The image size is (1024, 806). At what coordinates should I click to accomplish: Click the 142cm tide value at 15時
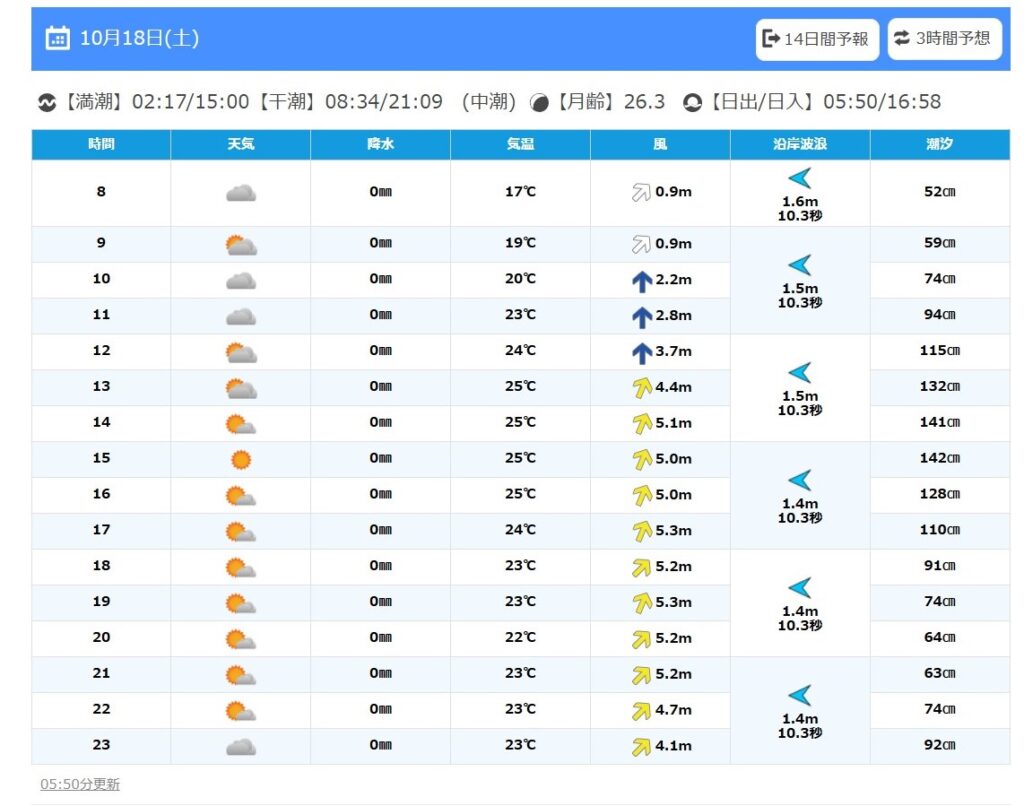[x=939, y=459]
